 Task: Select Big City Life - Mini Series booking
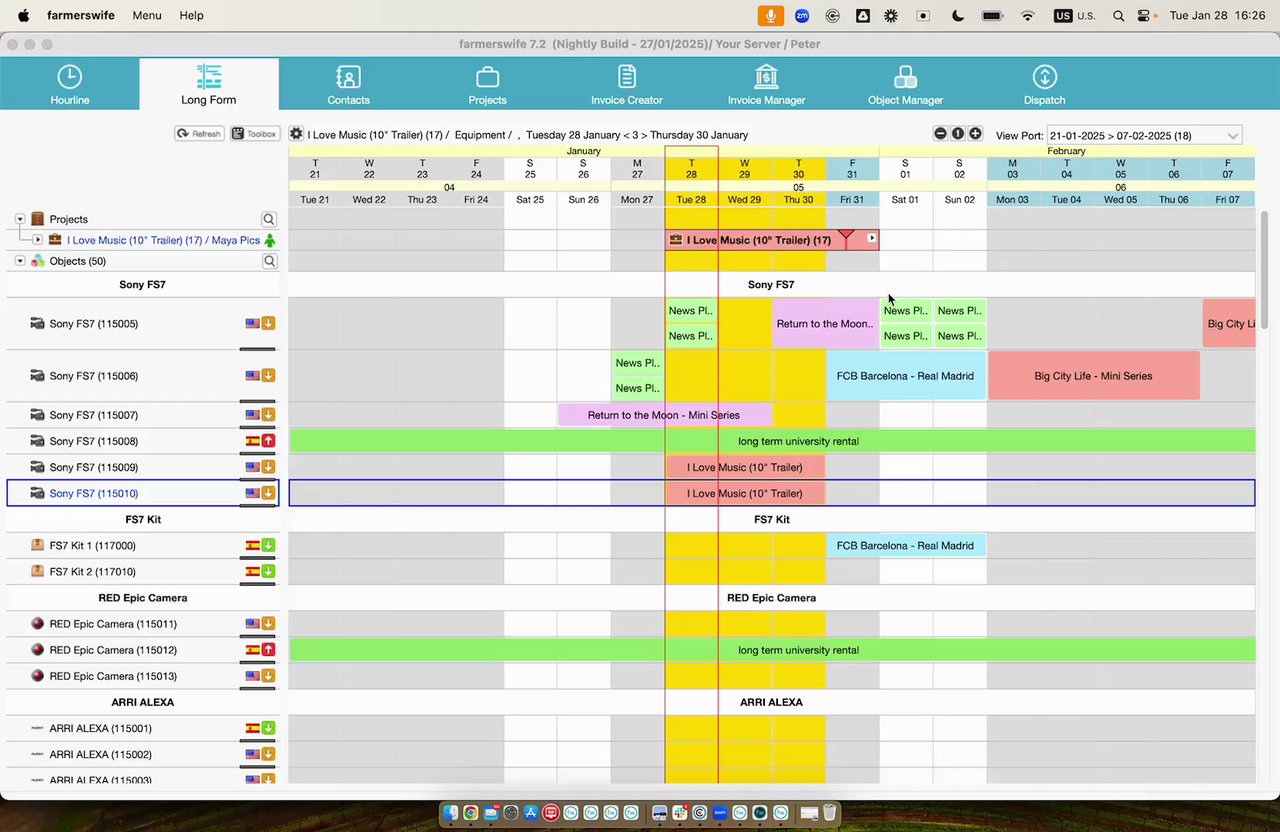point(1093,376)
